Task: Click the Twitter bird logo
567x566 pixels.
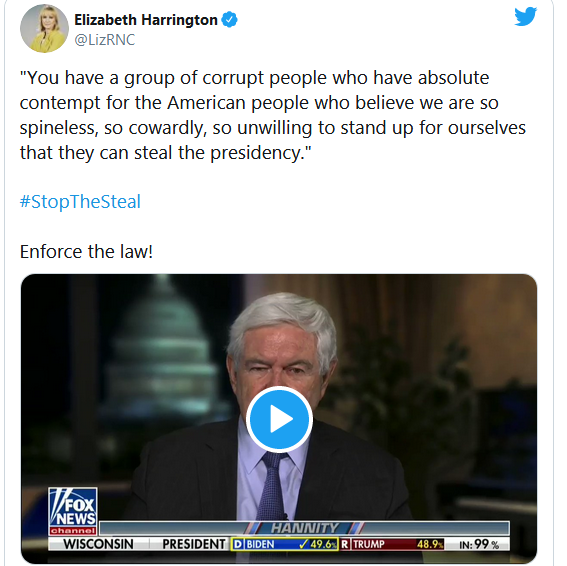Action: (525, 16)
